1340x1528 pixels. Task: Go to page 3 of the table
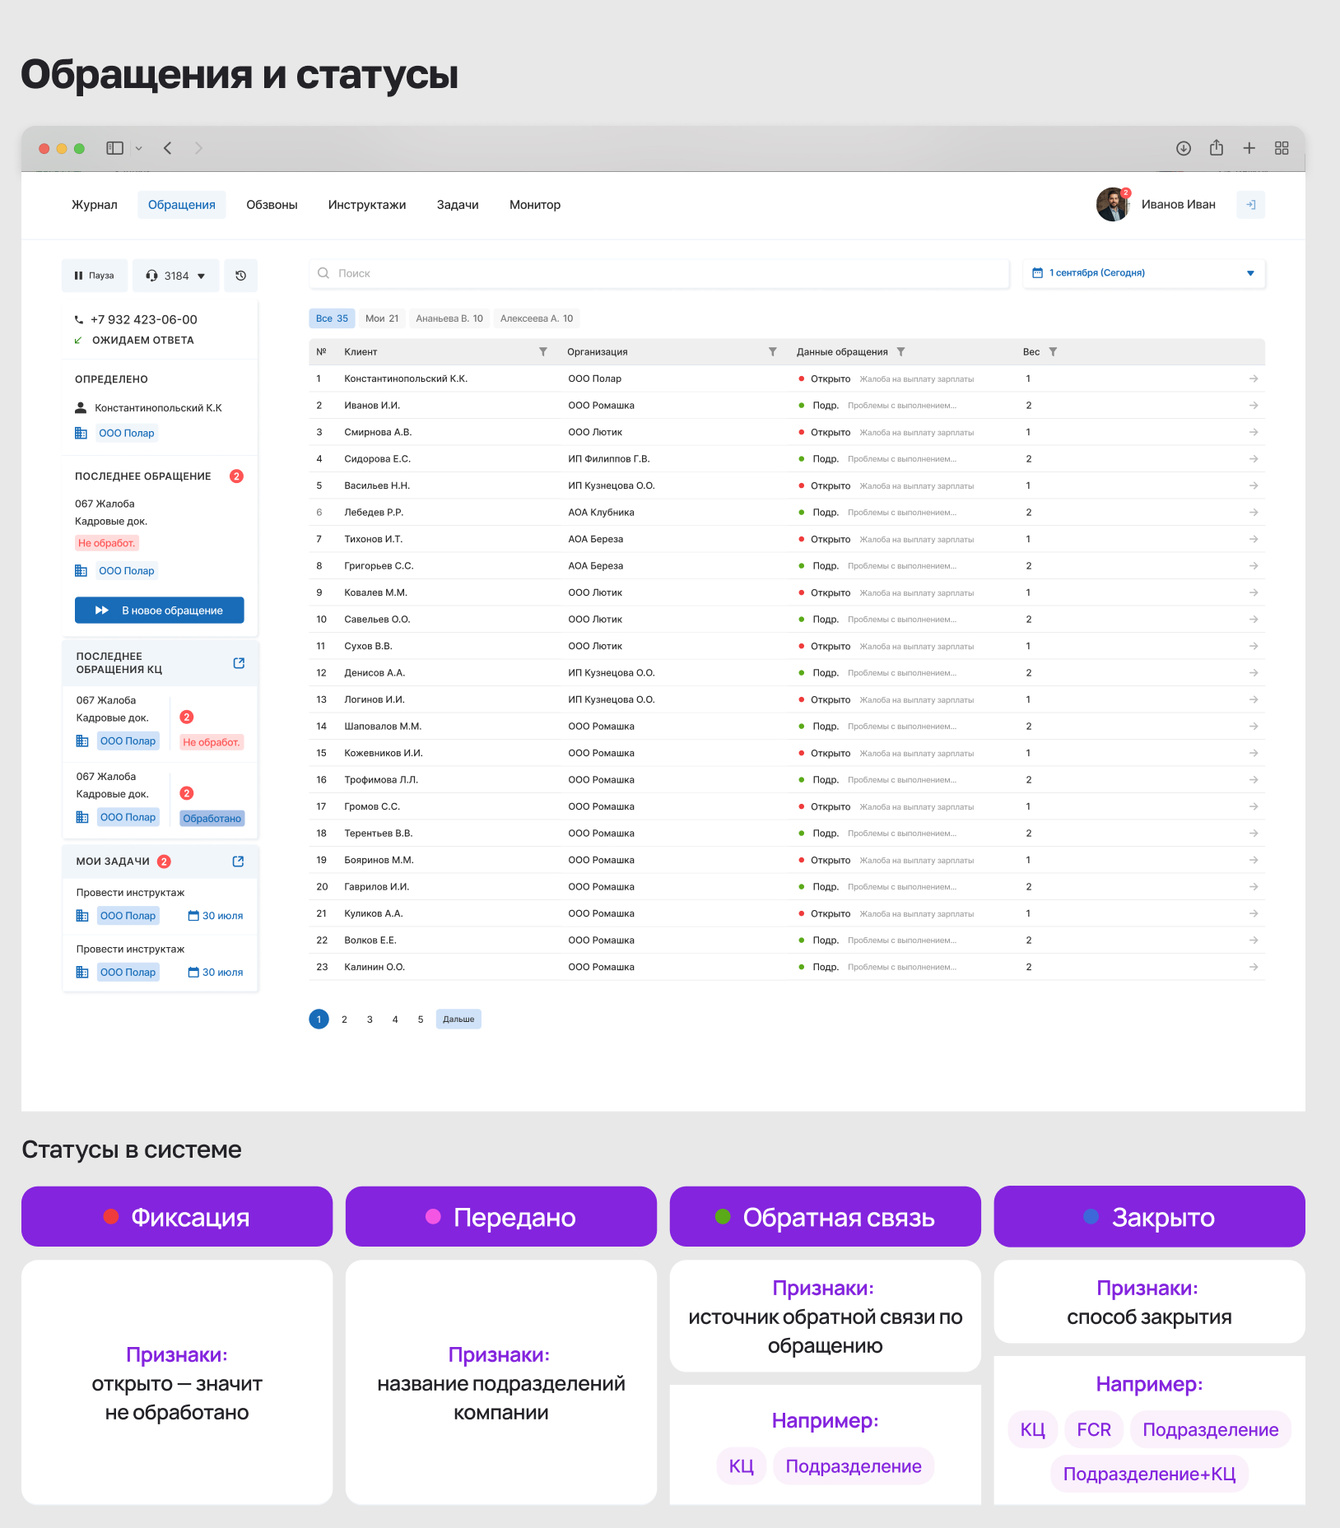[x=370, y=1020]
